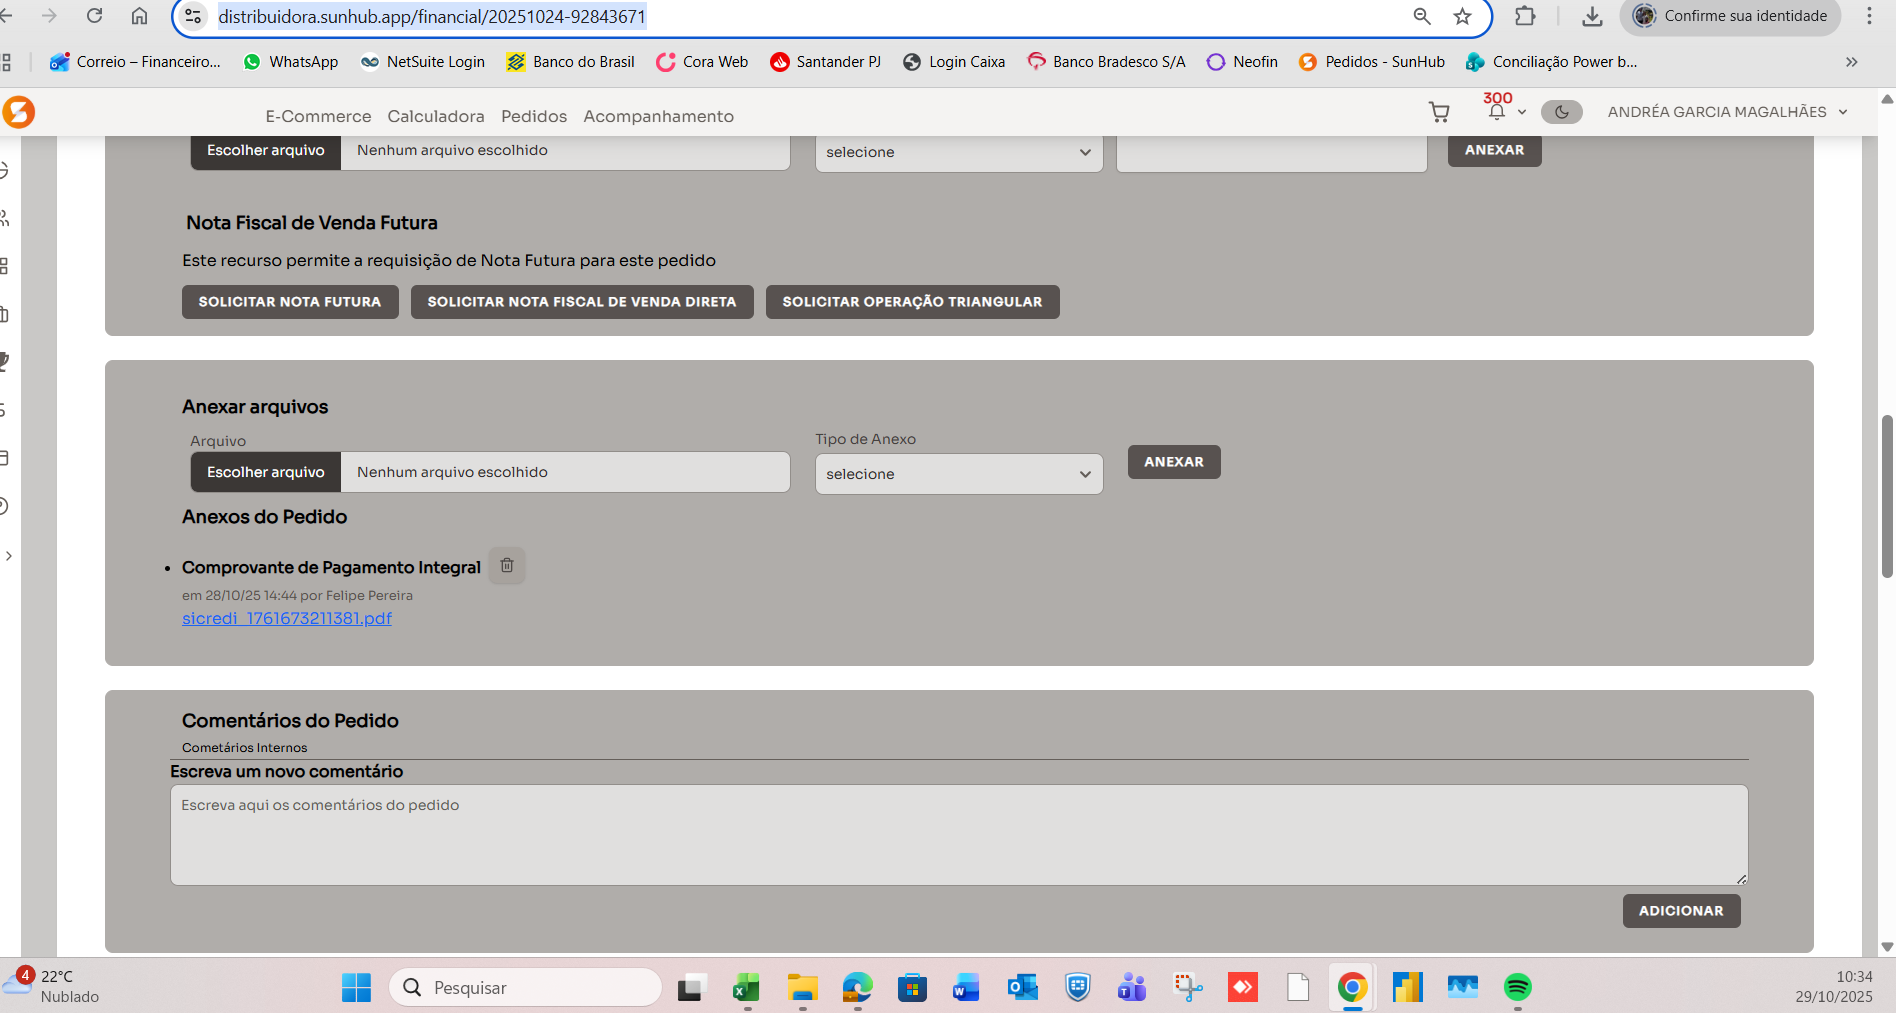Screen dimensions: 1896x1013
Task: Open browser downloads icon
Action: click(1592, 16)
